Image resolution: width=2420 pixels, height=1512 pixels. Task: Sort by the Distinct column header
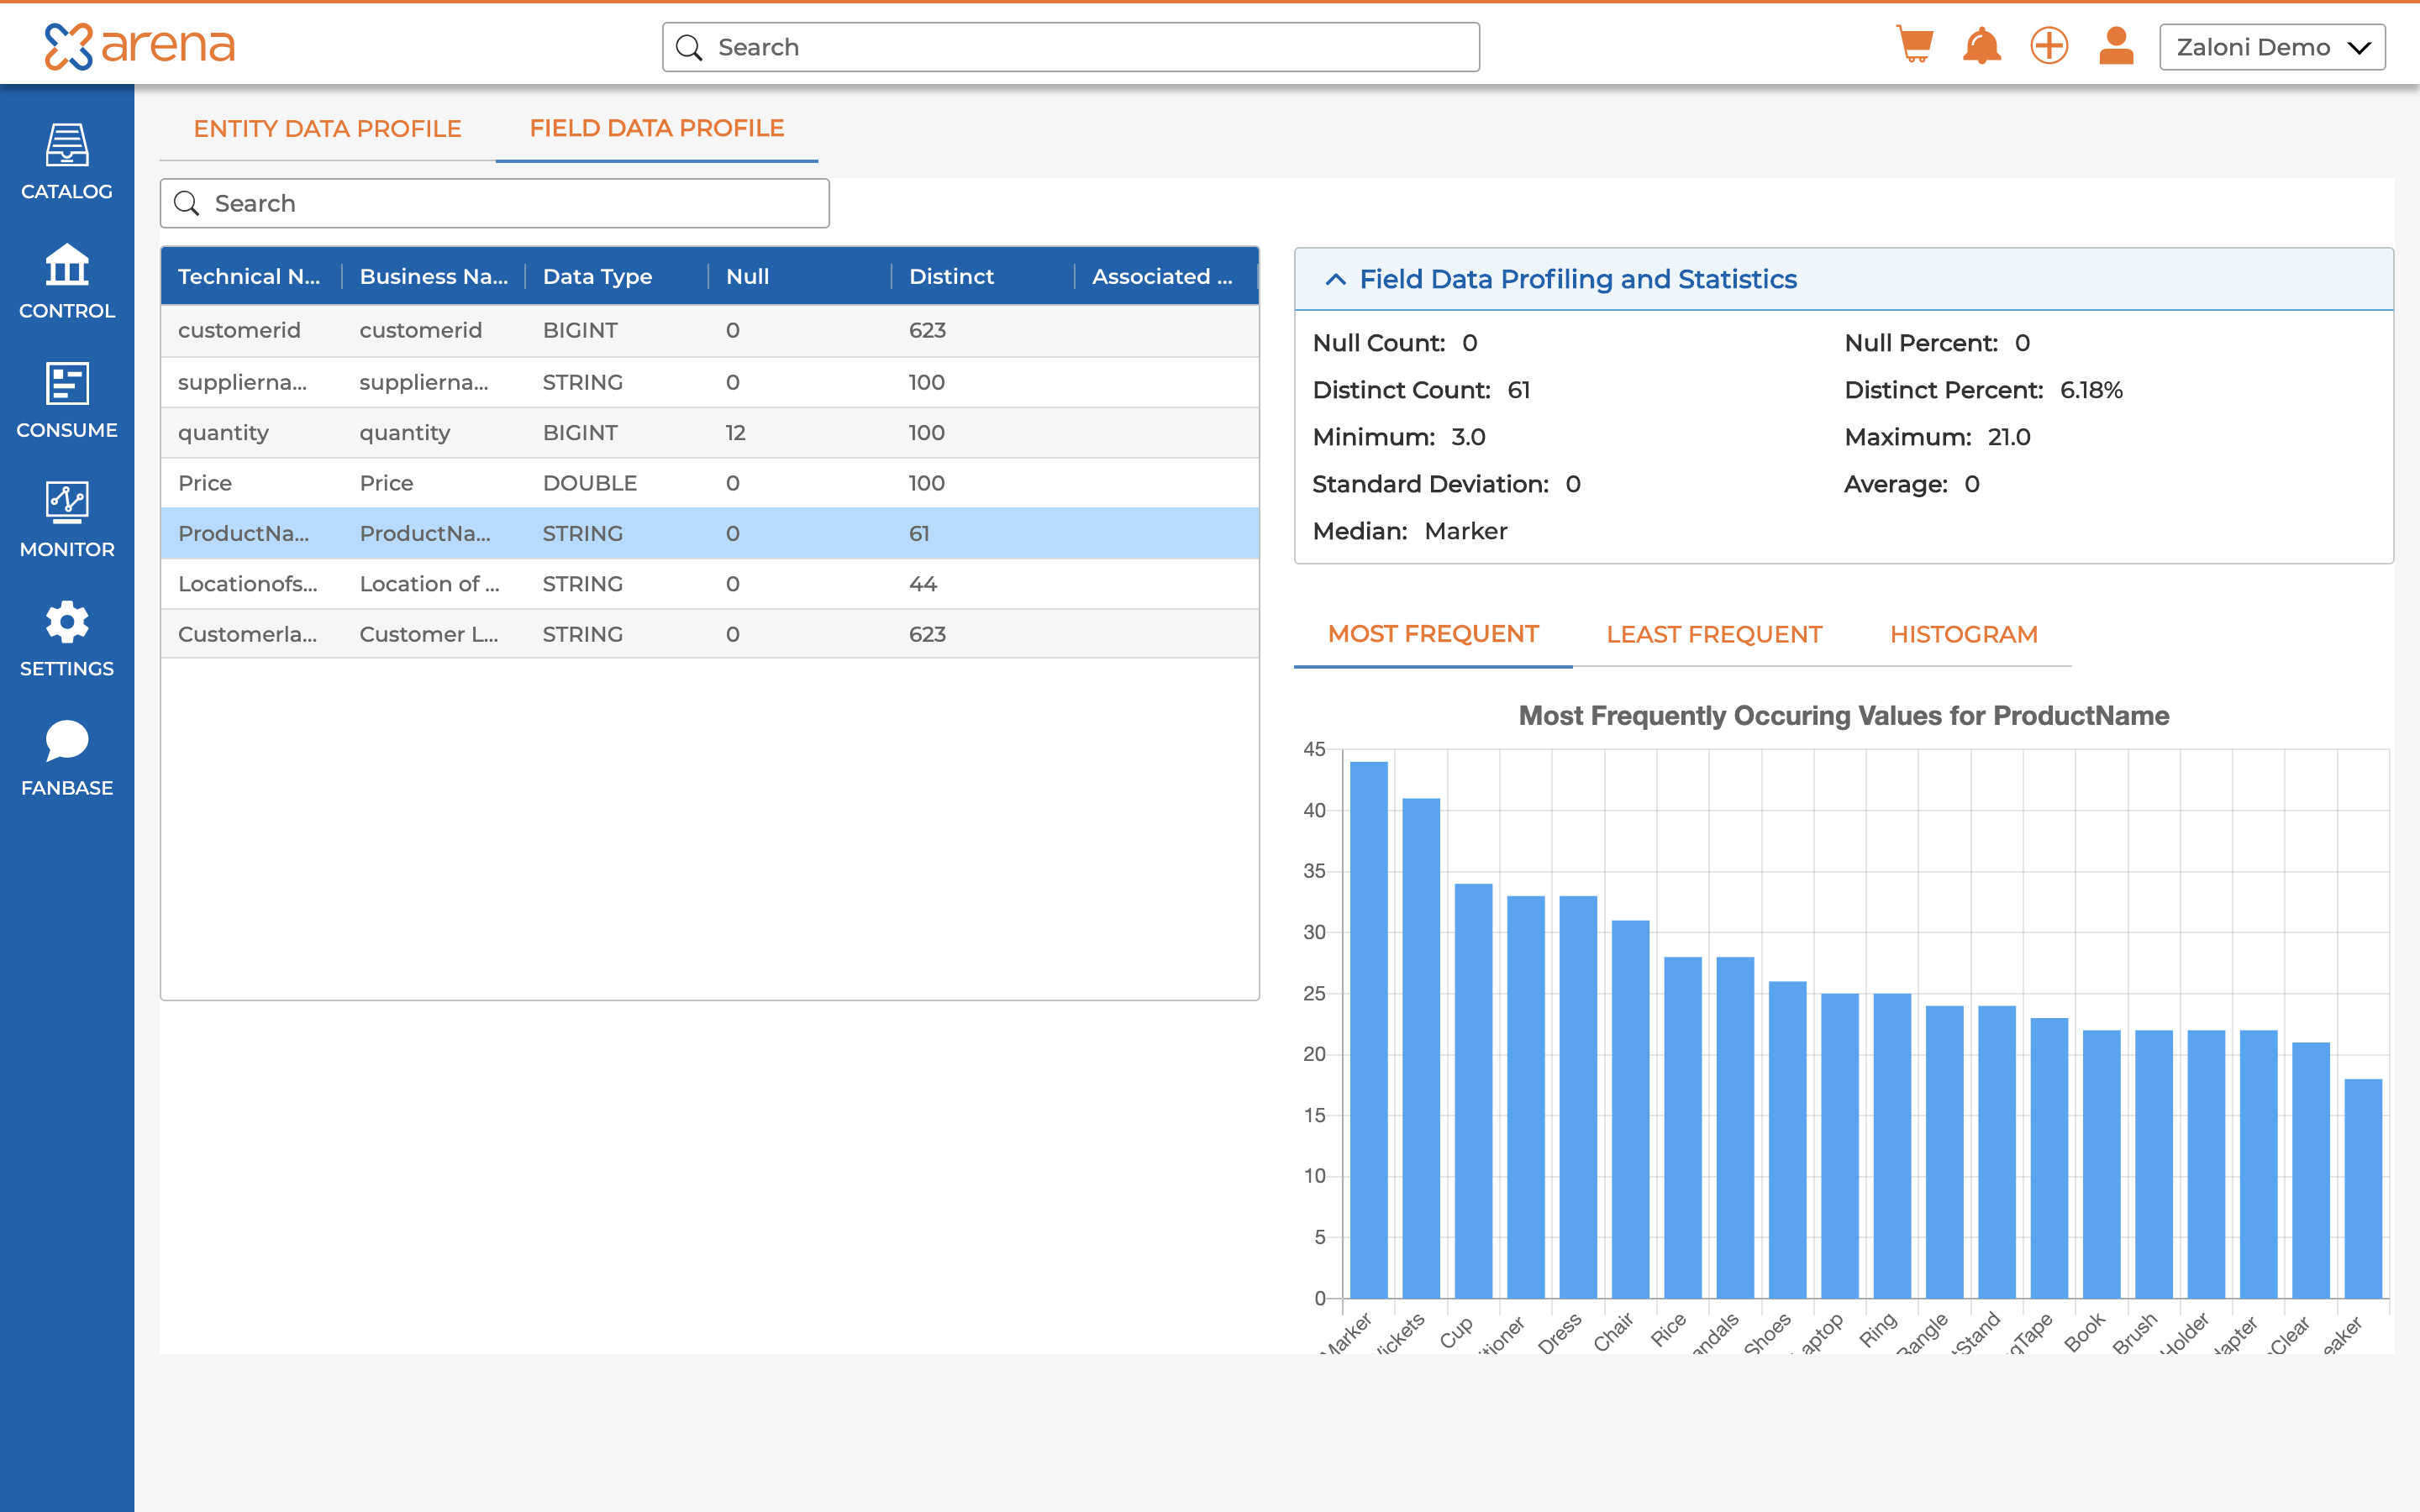951,276
